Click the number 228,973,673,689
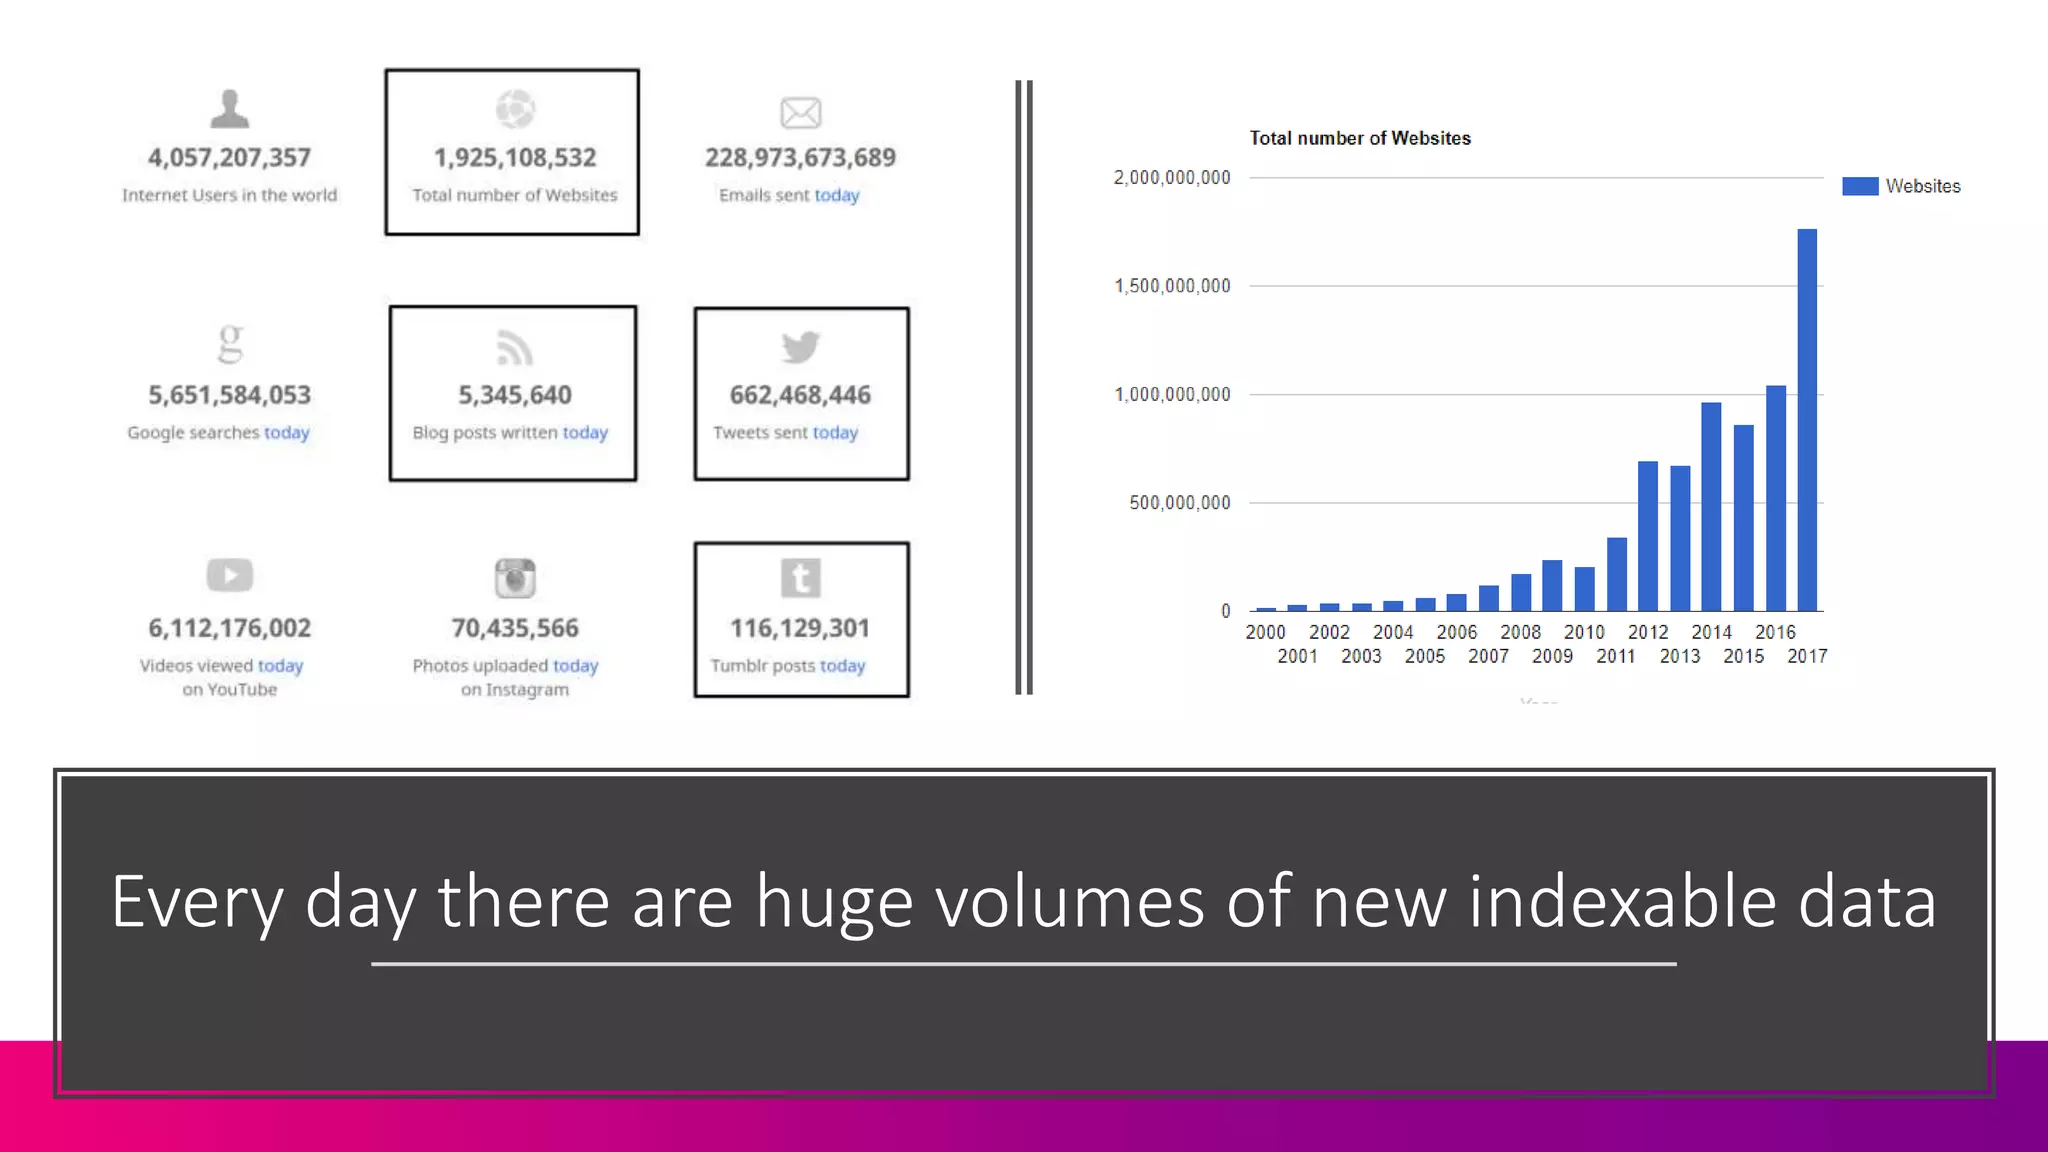This screenshot has height=1152, width=2048. pyautogui.click(x=800, y=157)
